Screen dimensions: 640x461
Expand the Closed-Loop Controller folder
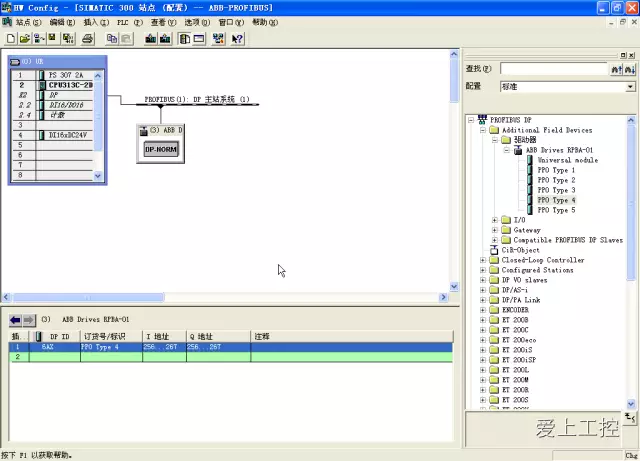tap(483, 260)
